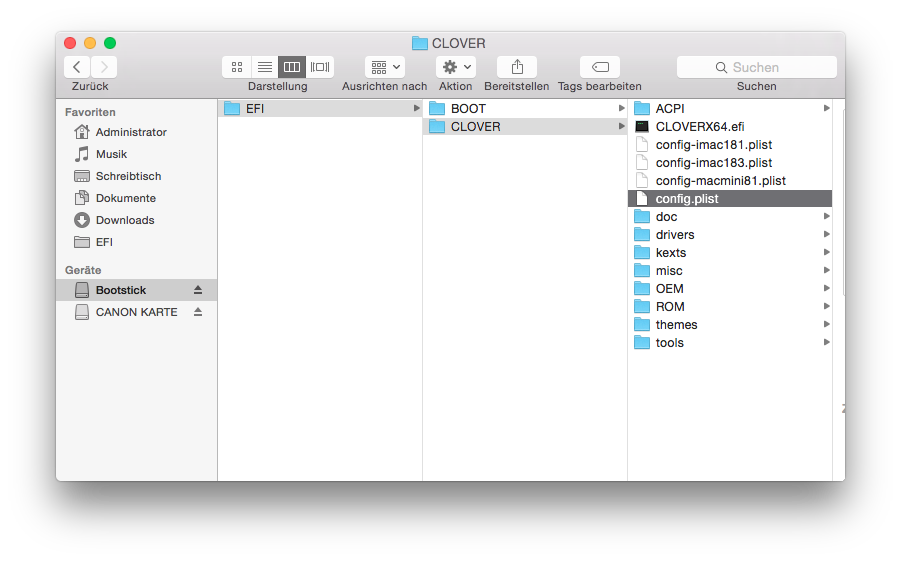
Task: Select config-macmini81.plist
Action: (730, 180)
